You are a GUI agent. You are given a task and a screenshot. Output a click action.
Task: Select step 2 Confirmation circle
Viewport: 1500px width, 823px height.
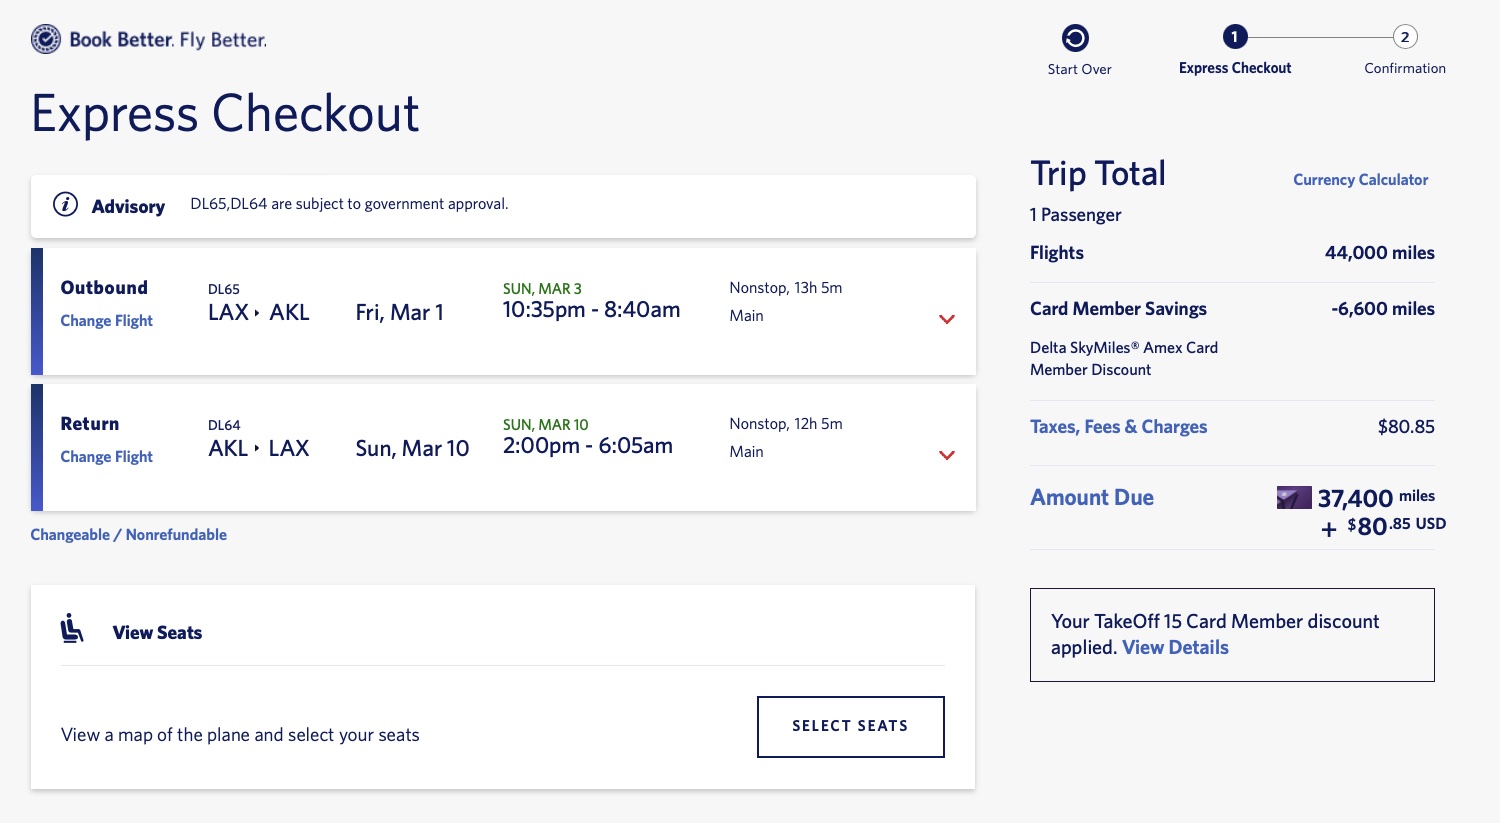[1404, 37]
